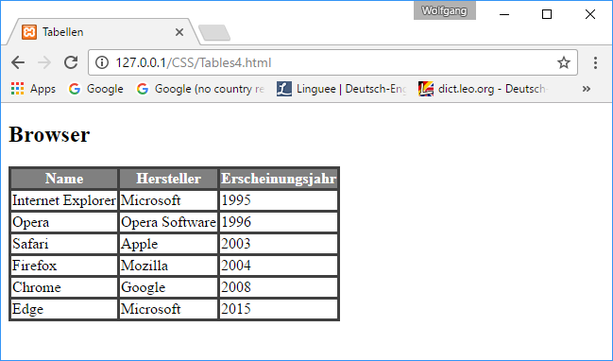613x361 pixels.
Task: Open the Google (no country re bookmark
Action: 201,89
